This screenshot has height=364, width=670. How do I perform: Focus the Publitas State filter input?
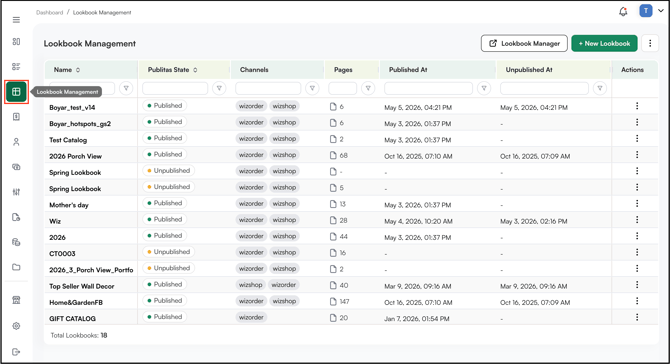175,88
